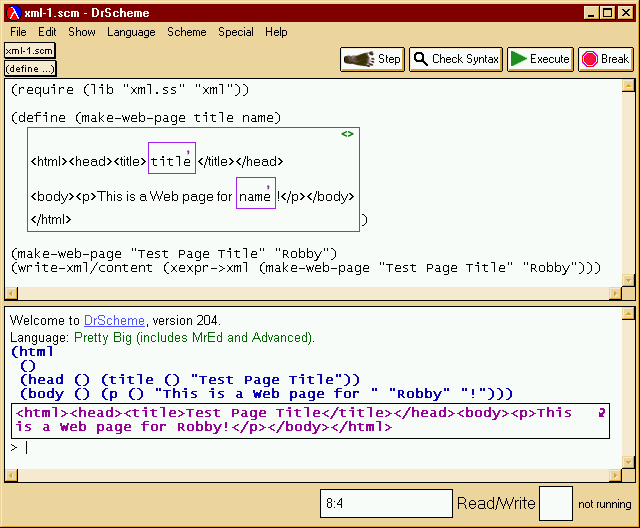The width and height of the screenshot is (640, 528).
Task: Click definitions pane scroll up arrow
Action: [x=628, y=86]
